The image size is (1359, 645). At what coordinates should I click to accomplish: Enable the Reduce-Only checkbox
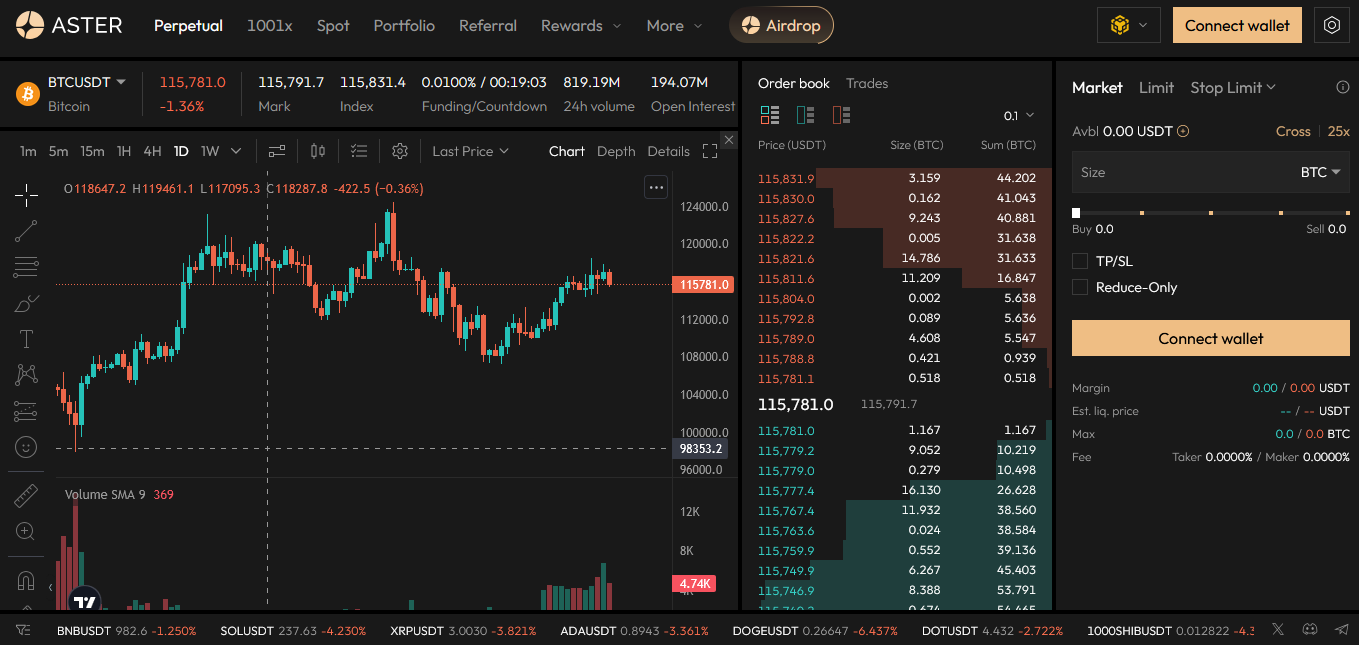pos(1081,287)
